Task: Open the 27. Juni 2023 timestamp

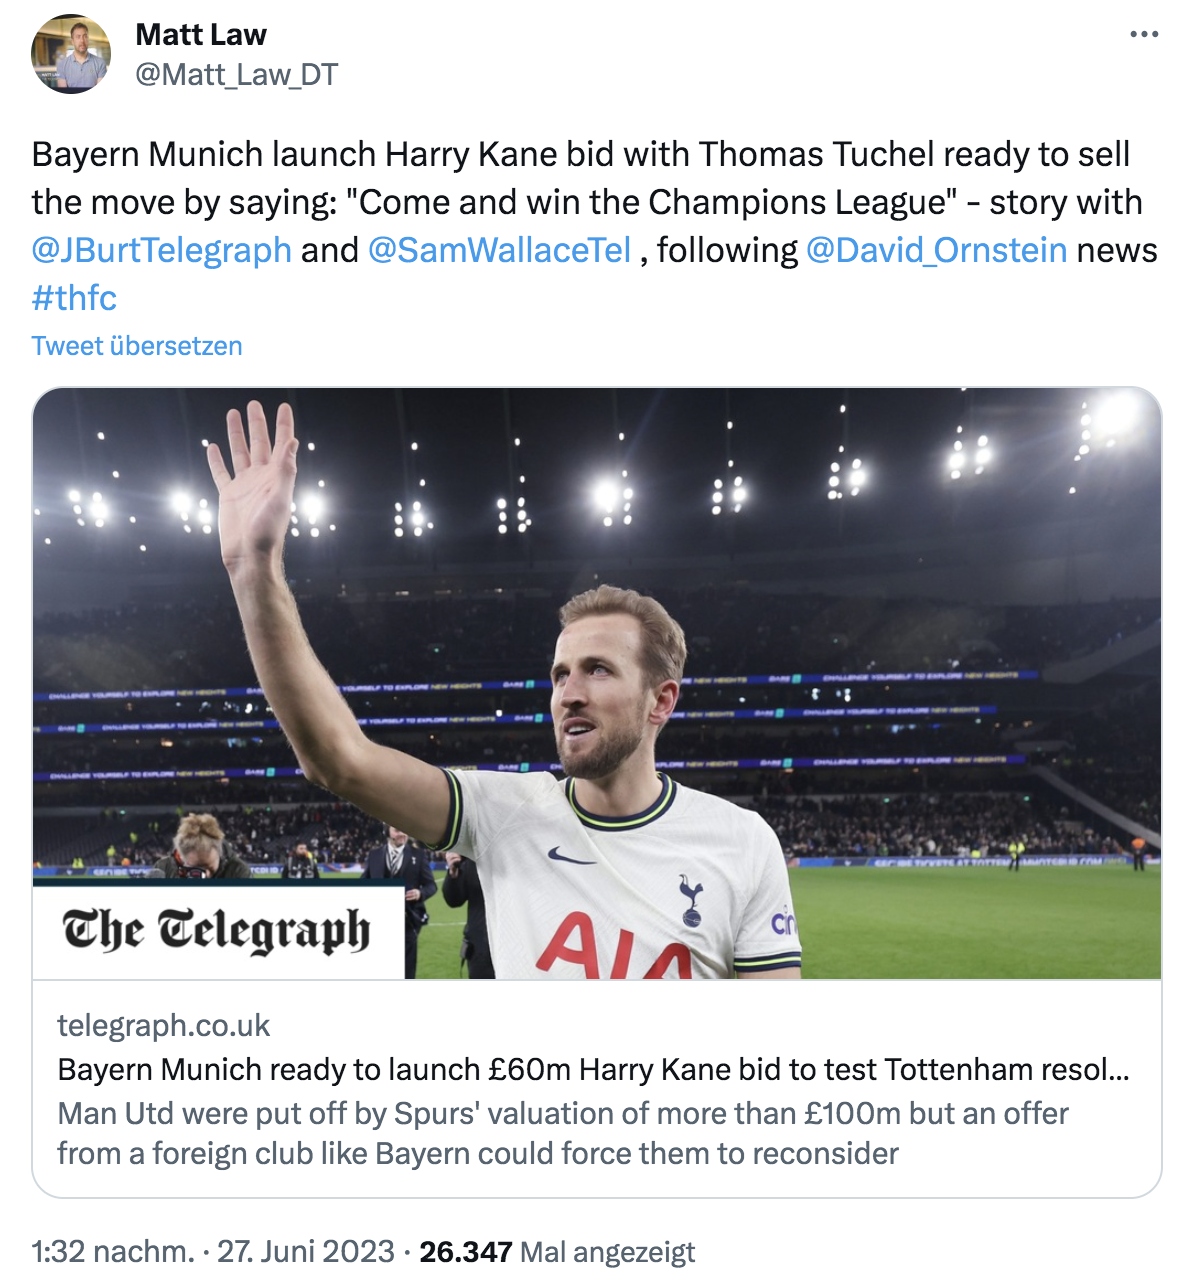Action: pos(306,1252)
